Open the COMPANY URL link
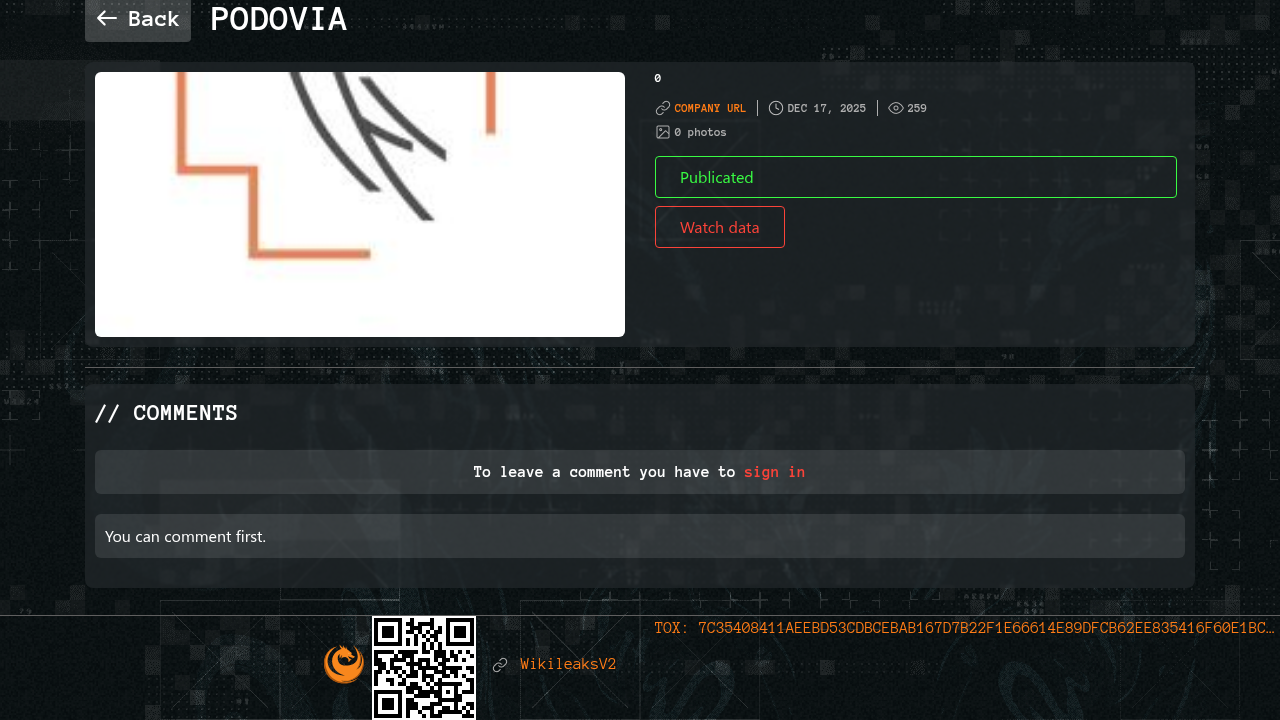This screenshot has height=720, width=1280. (x=710, y=108)
